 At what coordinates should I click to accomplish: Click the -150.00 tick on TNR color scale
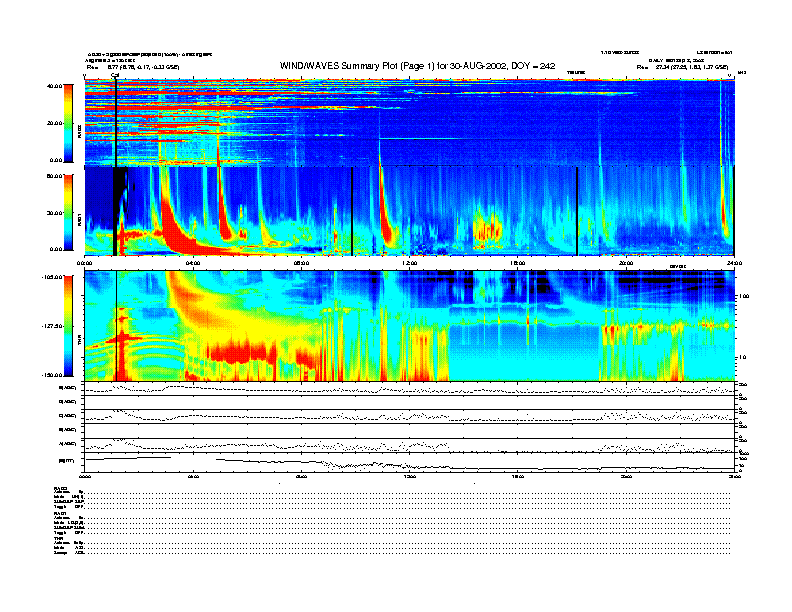[x=52, y=375]
